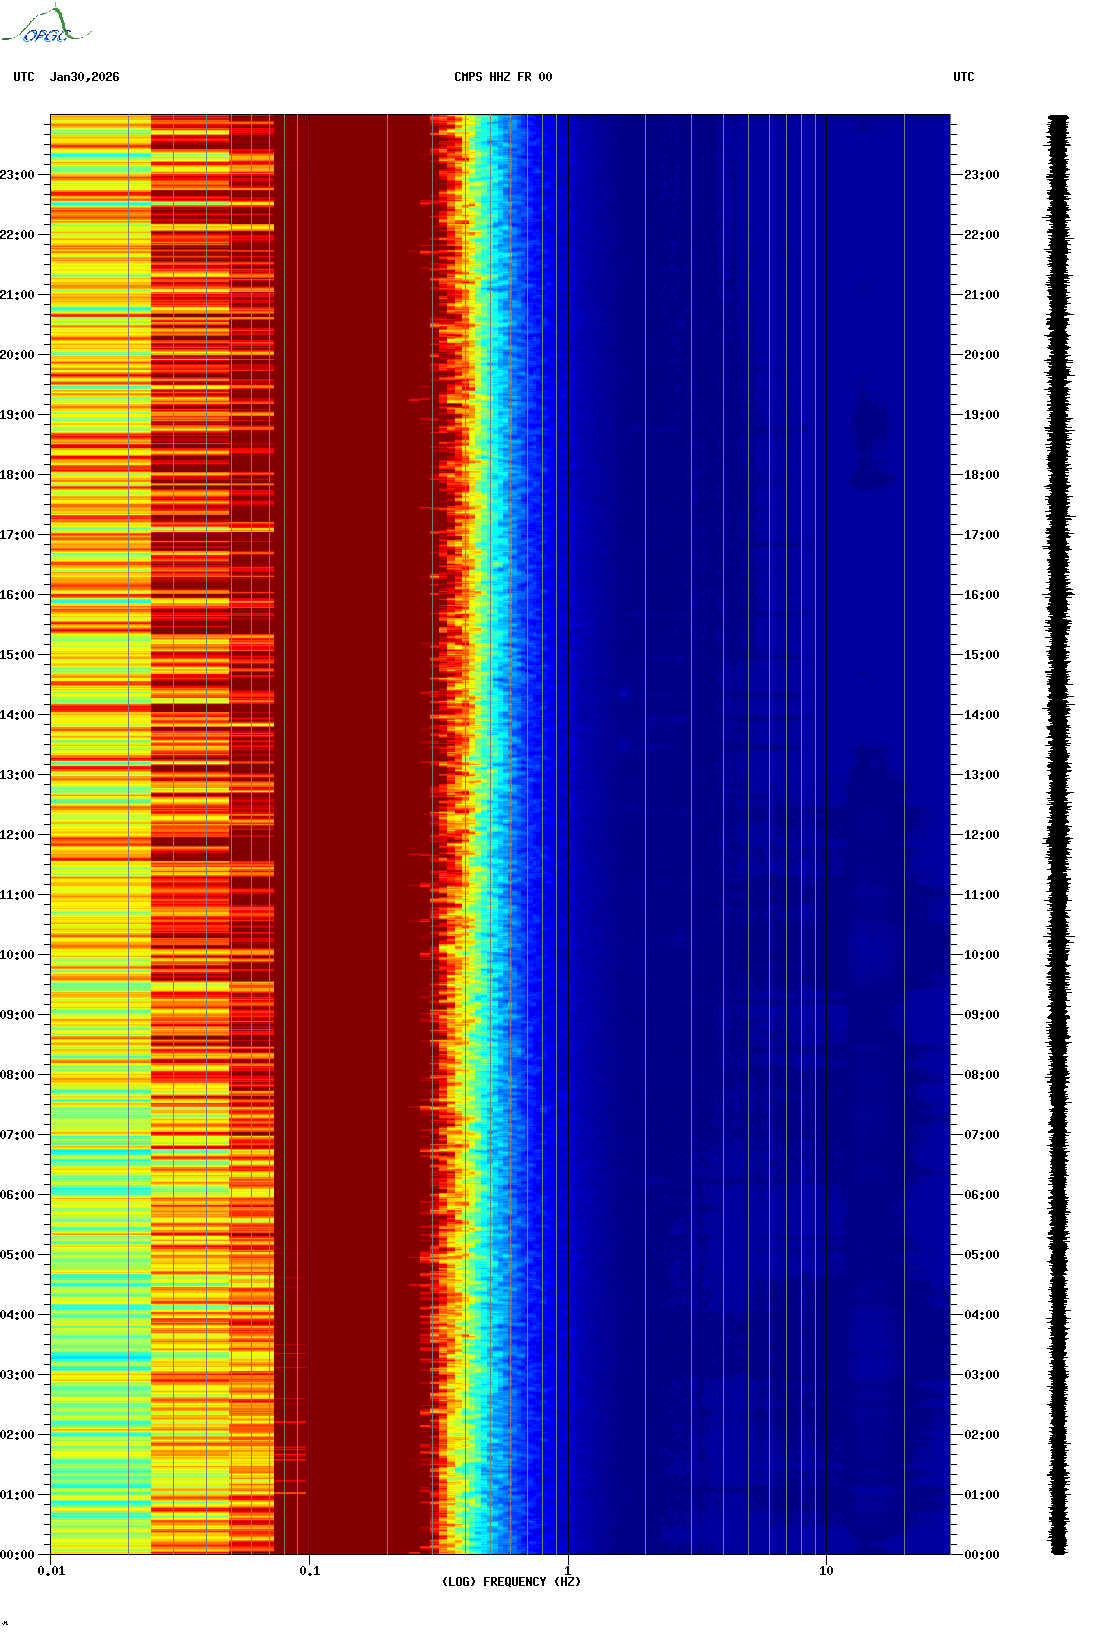1102x1634 pixels.
Task: Click the 18:00 marker on right time axis
Action: click(x=981, y=474)
